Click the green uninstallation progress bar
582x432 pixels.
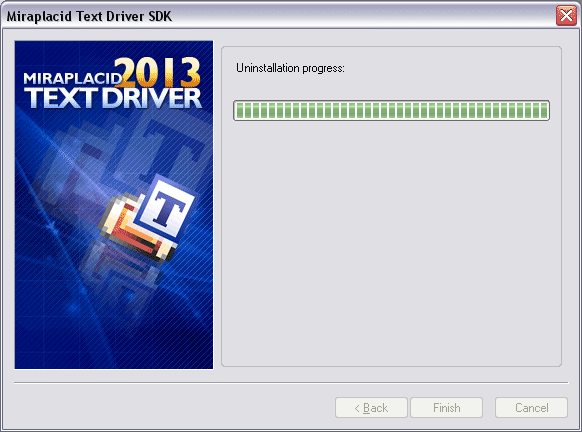(391, 110)
